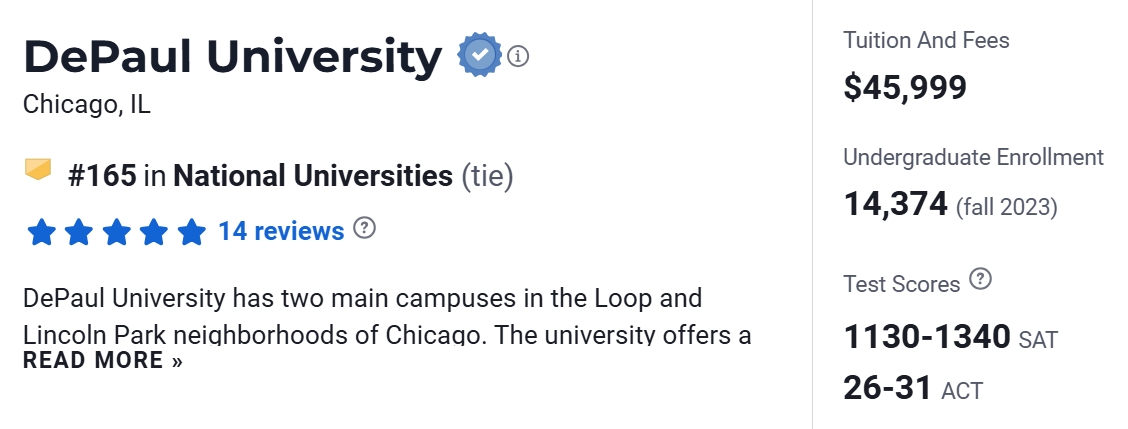This screenshot has height=429, width=1128.
Task: Click the 14,374 undergraduate enrollment figure
Action: point(895,204)
